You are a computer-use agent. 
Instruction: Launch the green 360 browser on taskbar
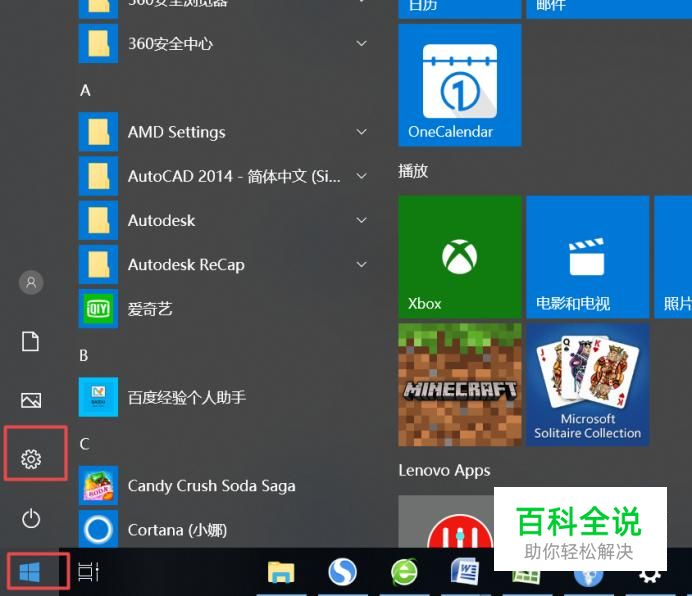tap(404, 572)
